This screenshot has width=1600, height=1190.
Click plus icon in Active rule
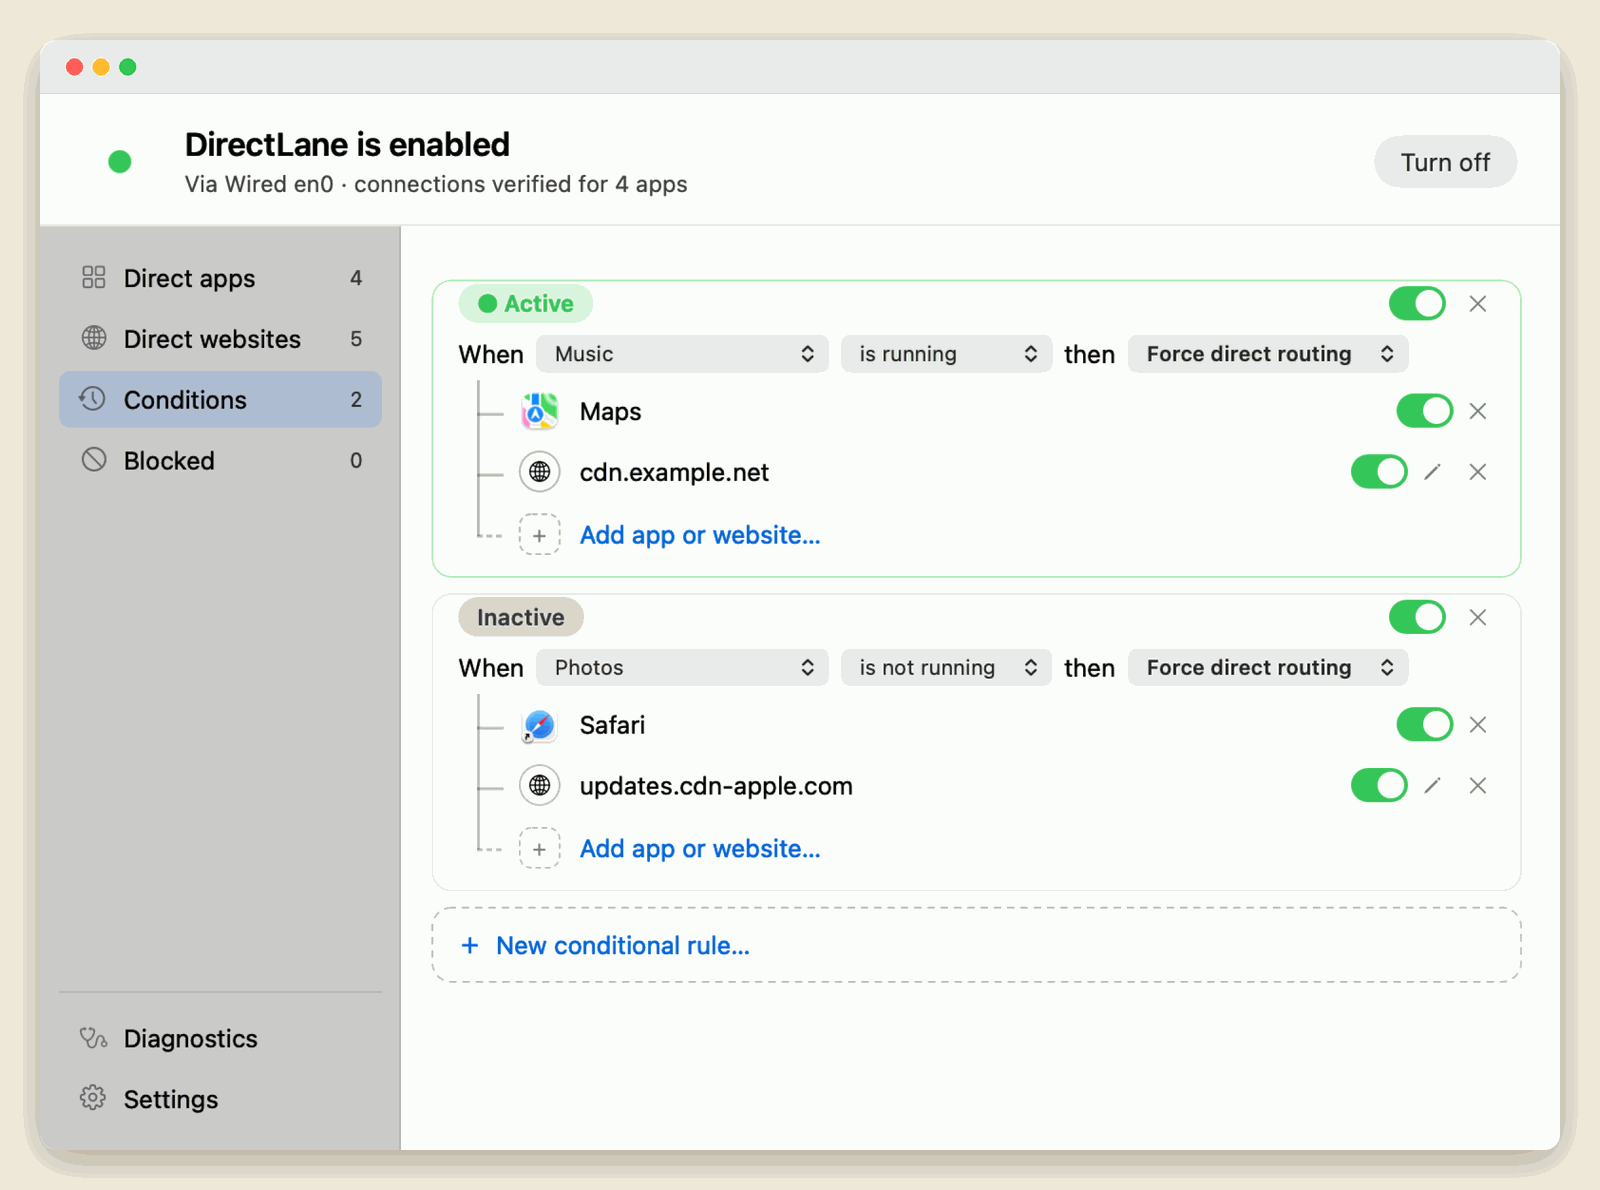[x=539, y=535]
